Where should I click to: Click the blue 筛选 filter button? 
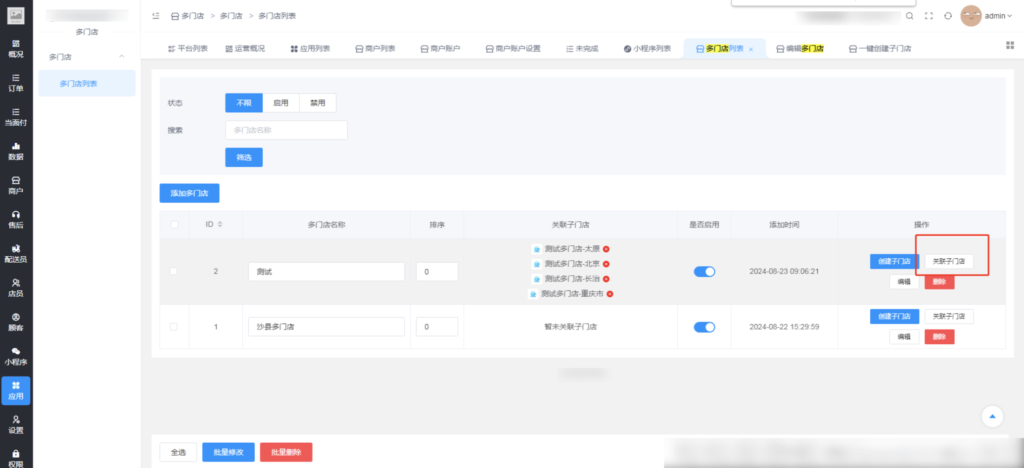tap(244, 157)
